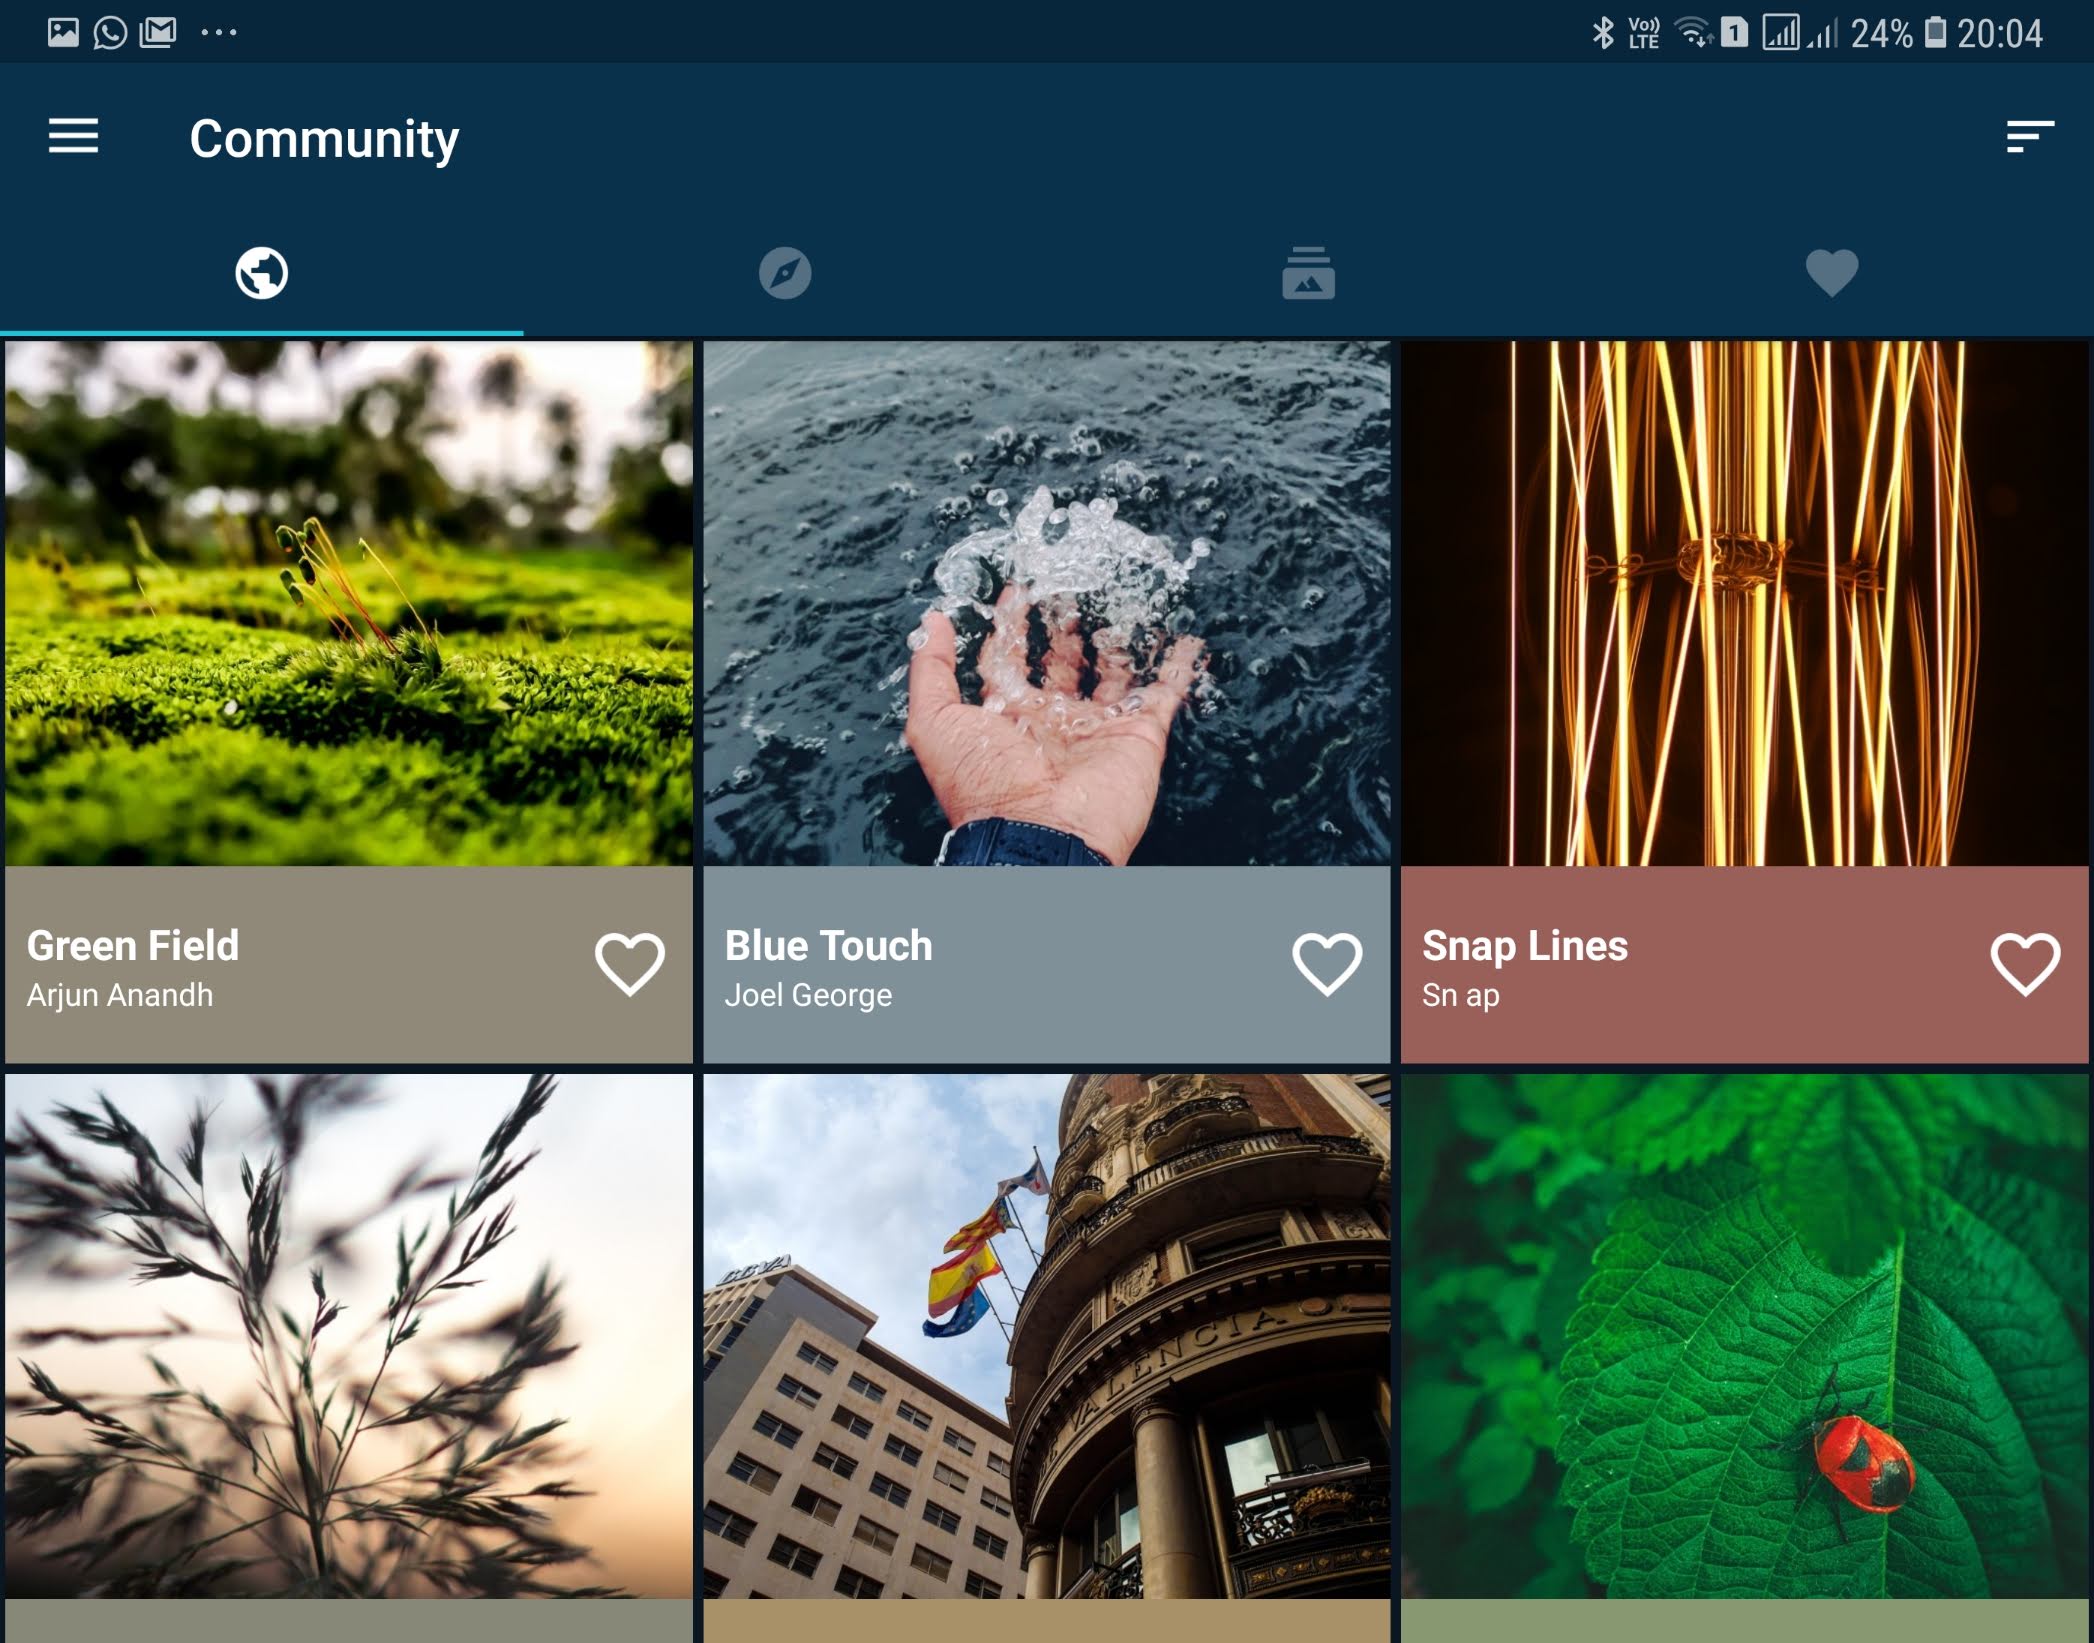Tap author name Joel George
This screenshot has height=1643, width=2094.
(x=808, y=995)
